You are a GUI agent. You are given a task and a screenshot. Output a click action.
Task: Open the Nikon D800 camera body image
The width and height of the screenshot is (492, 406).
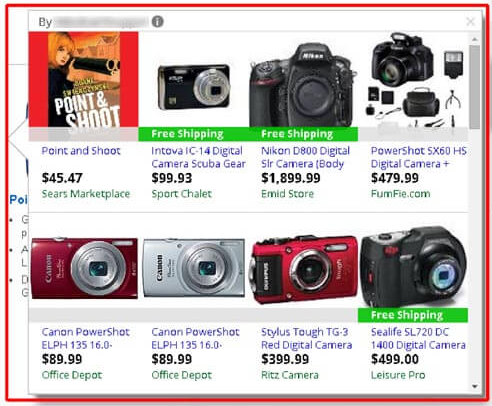(x=303, y=86)
